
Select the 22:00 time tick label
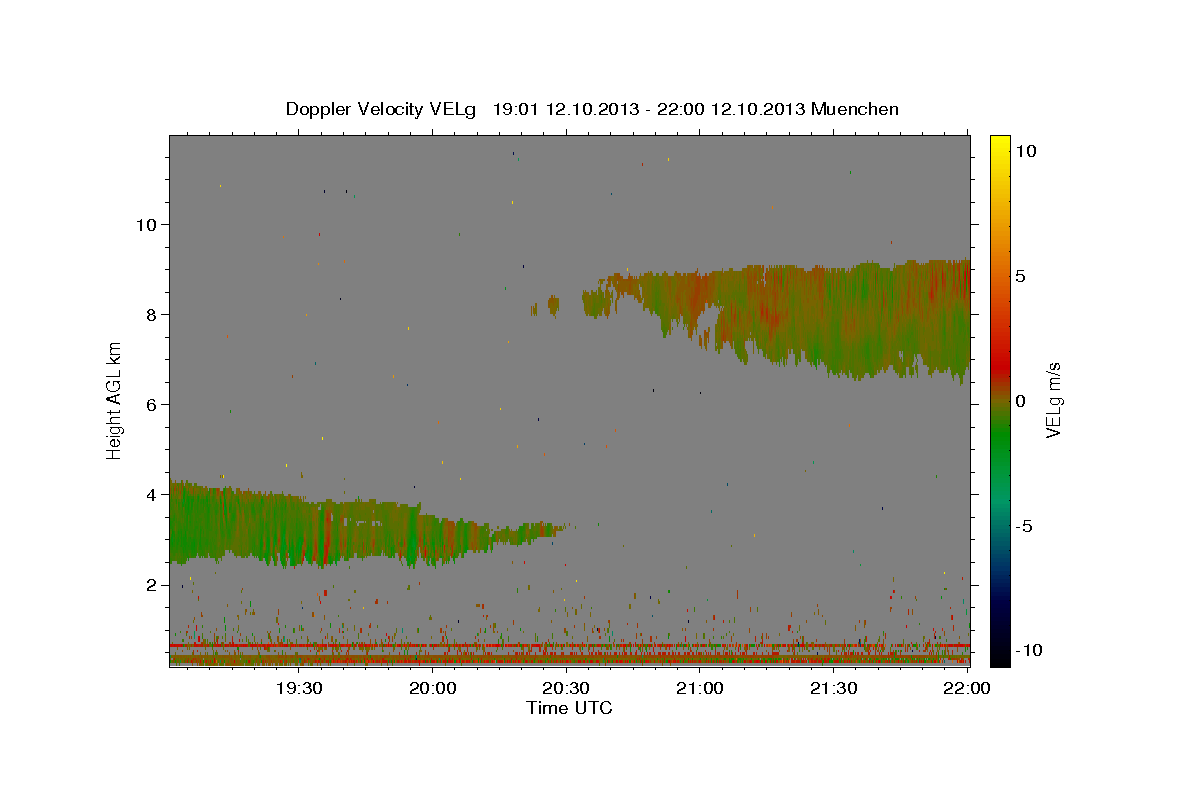(967, 688)
